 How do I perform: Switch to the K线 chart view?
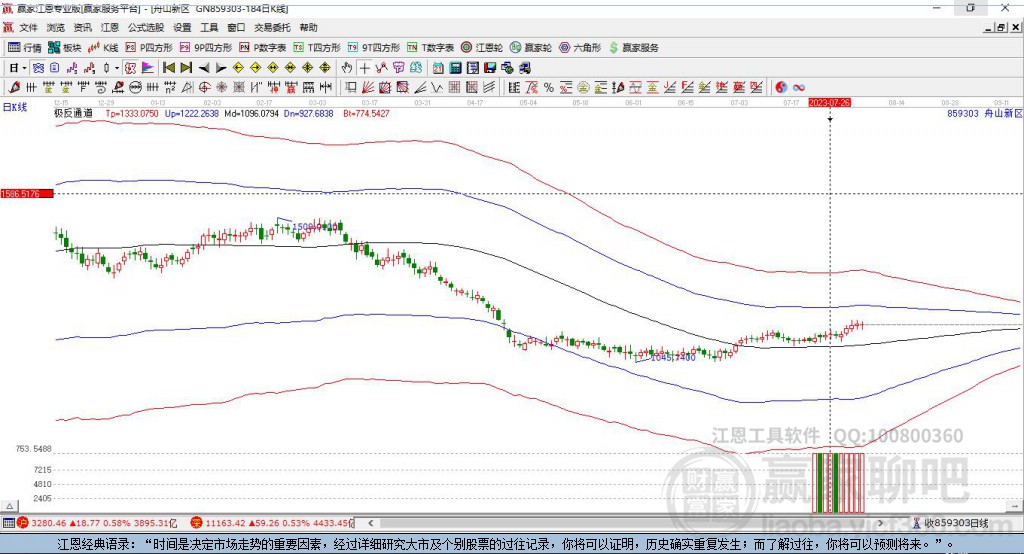coord(103,48)
